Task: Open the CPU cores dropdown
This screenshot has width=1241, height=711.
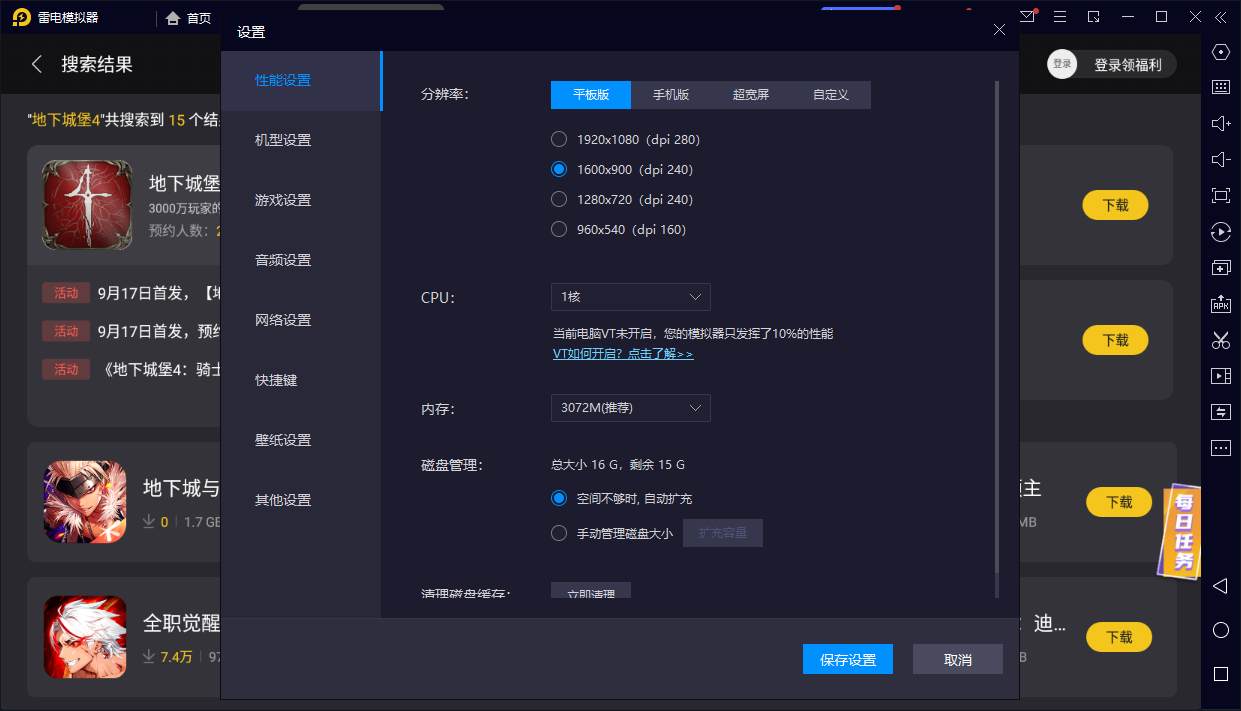Action: click(x=630, y=297)
